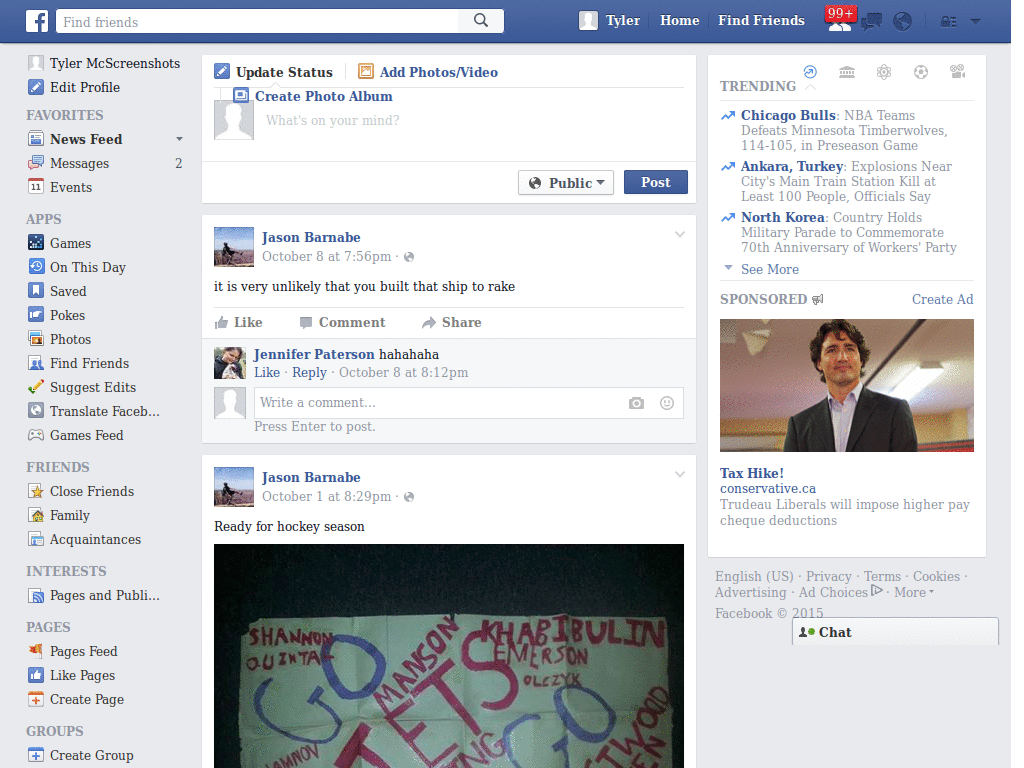Open friend requests icon with 99+ badge
This screenshot has height=768, width=1024.
pyautogui.click(x=840, y=20)
